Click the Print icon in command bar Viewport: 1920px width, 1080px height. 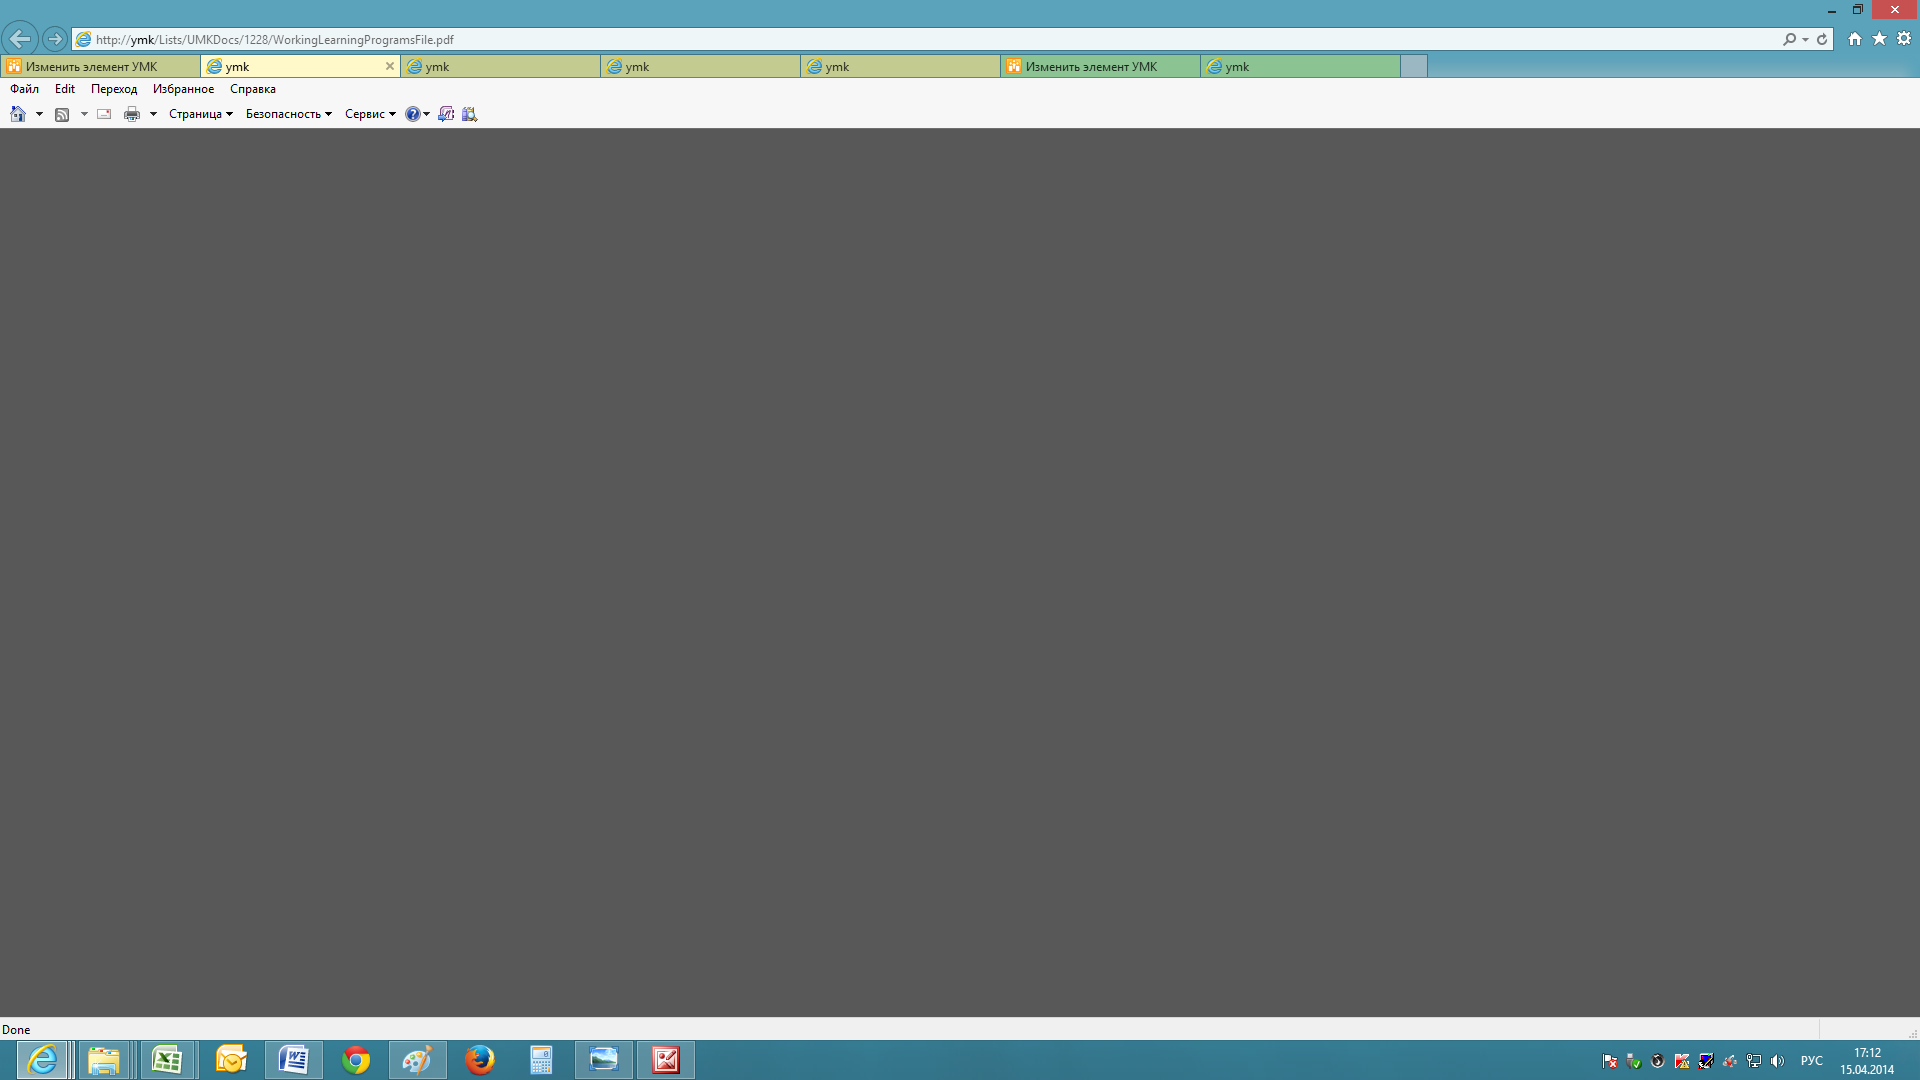click(131, 114)
